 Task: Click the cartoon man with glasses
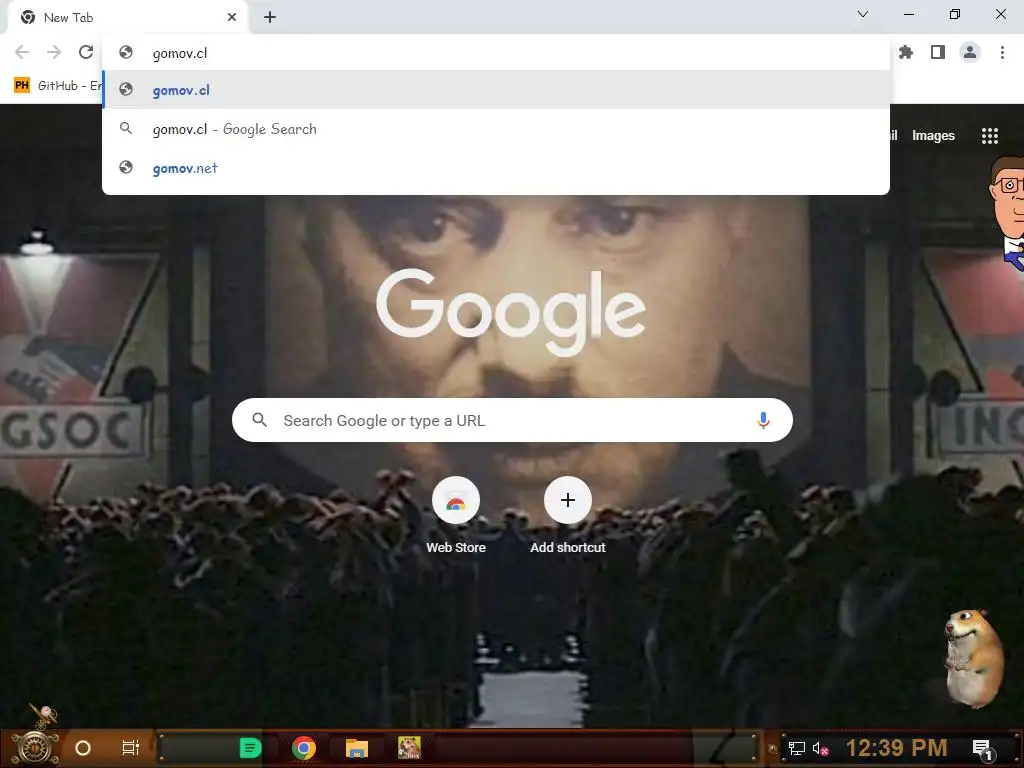coord(1009,212)
